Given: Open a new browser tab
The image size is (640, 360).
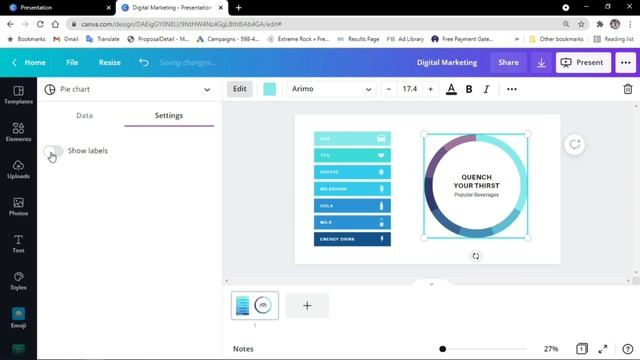Looking at the screenshot, I should coord(239,8).
